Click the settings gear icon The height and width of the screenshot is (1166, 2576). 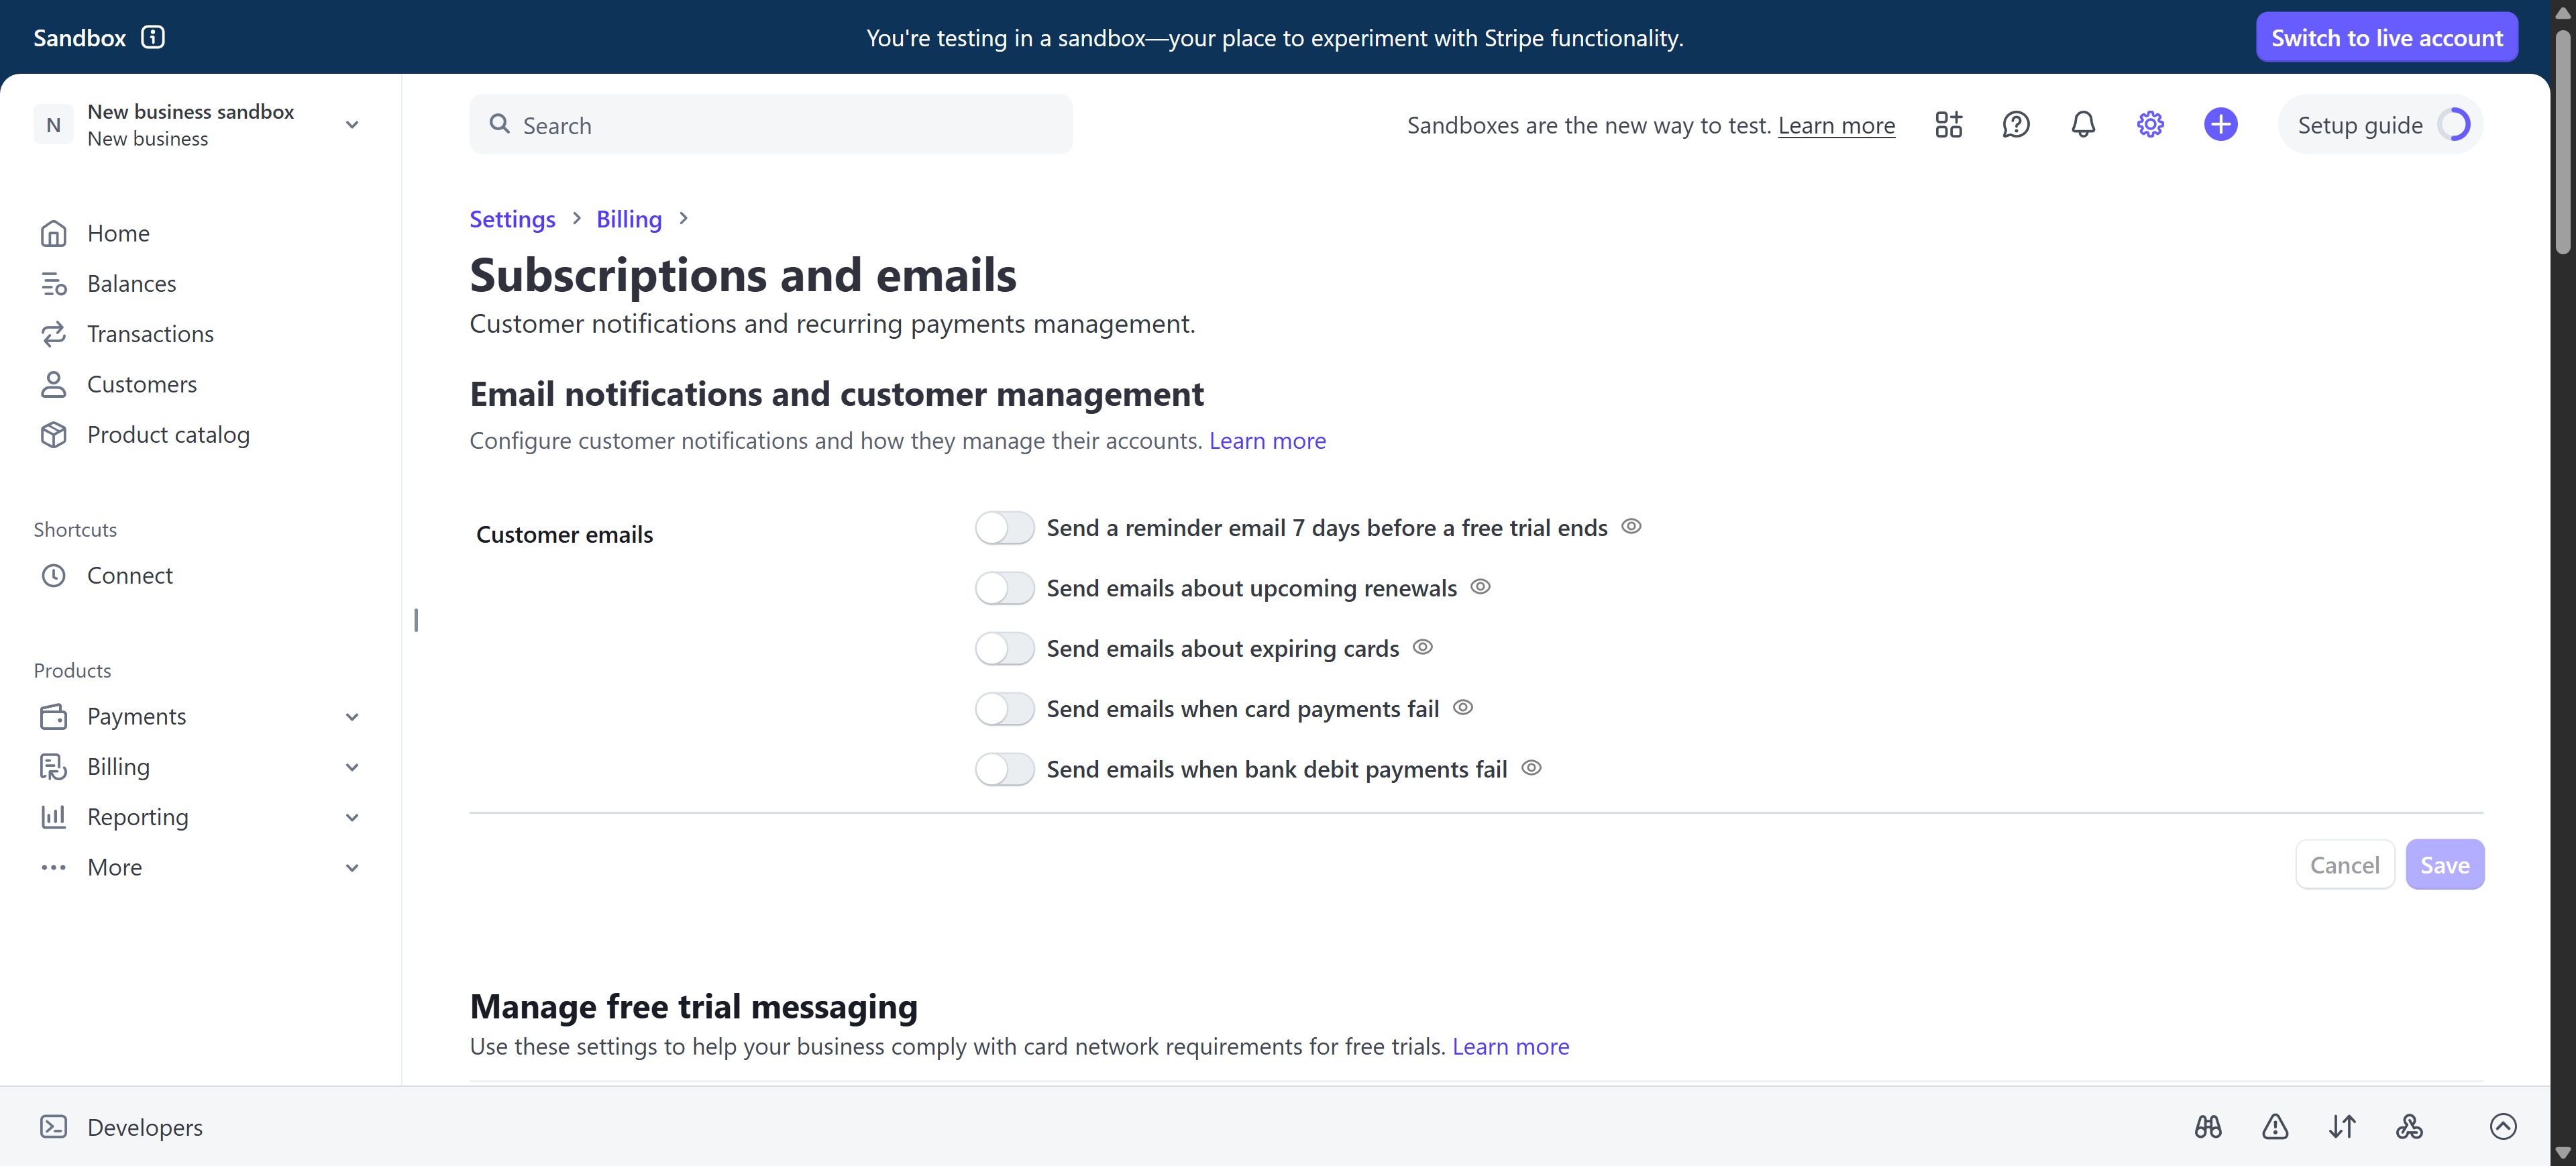[2150, 125]
